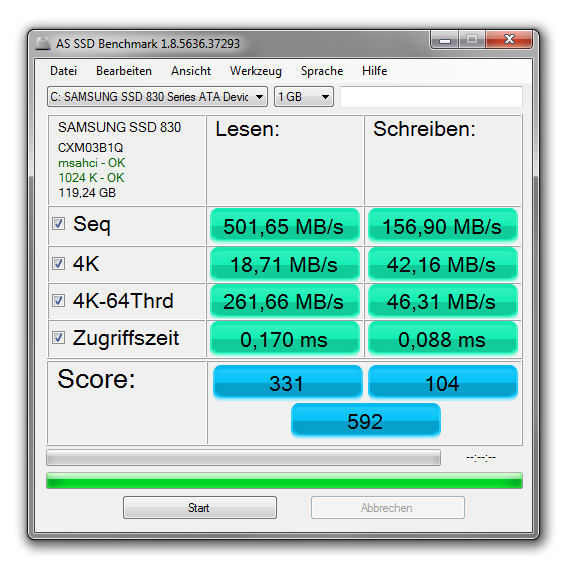Click the --:--:-- remaining time indicator

point(481,458)
